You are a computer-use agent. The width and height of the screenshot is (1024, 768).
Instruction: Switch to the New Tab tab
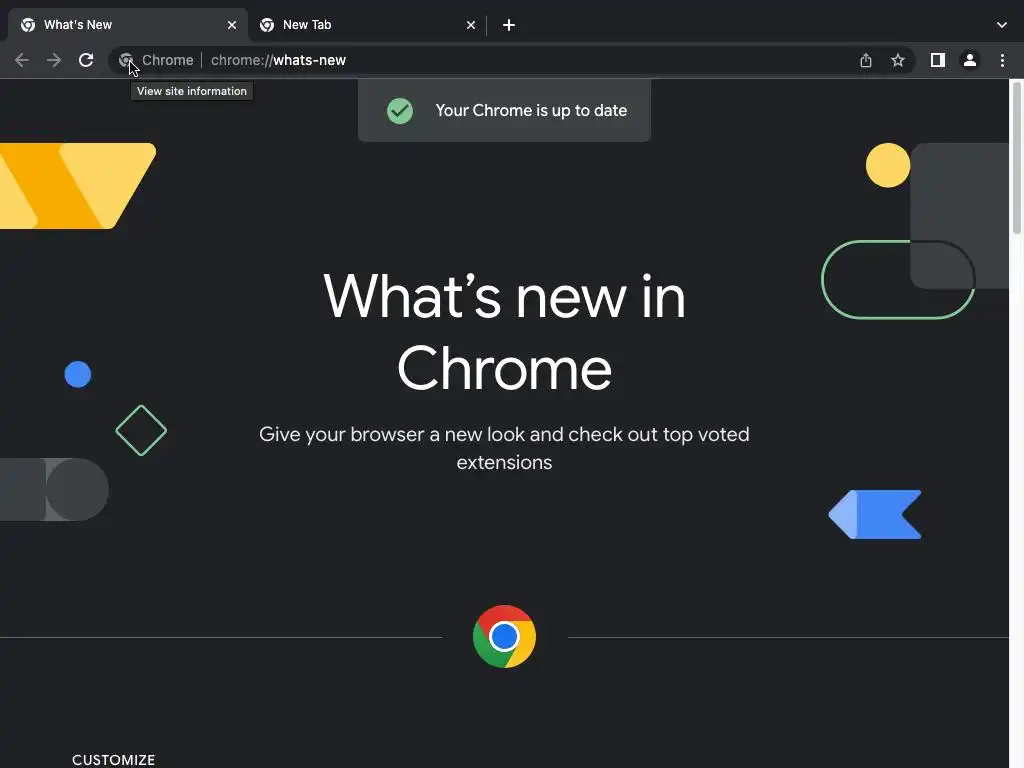(367, 25)
